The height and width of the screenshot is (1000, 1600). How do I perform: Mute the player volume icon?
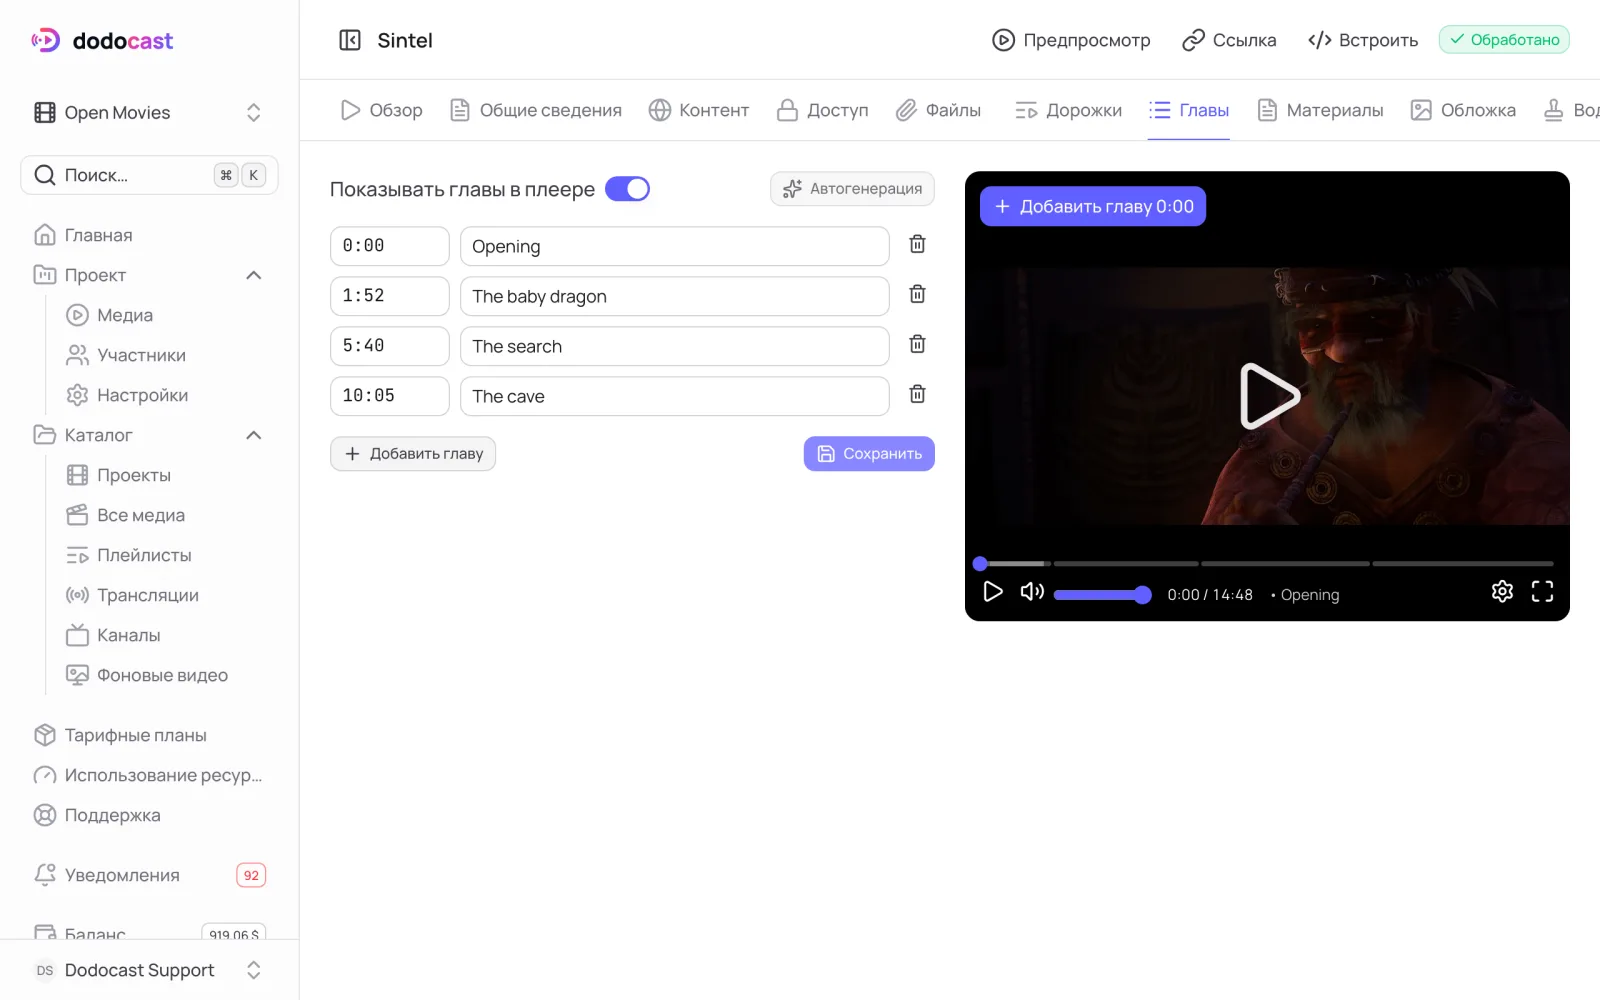[x=1032, y=591]
